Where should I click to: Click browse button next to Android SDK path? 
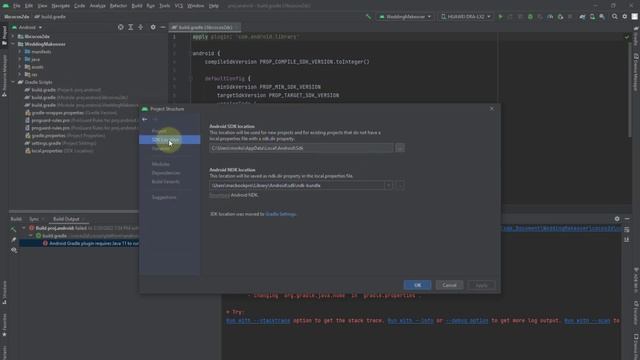point(400,148)
